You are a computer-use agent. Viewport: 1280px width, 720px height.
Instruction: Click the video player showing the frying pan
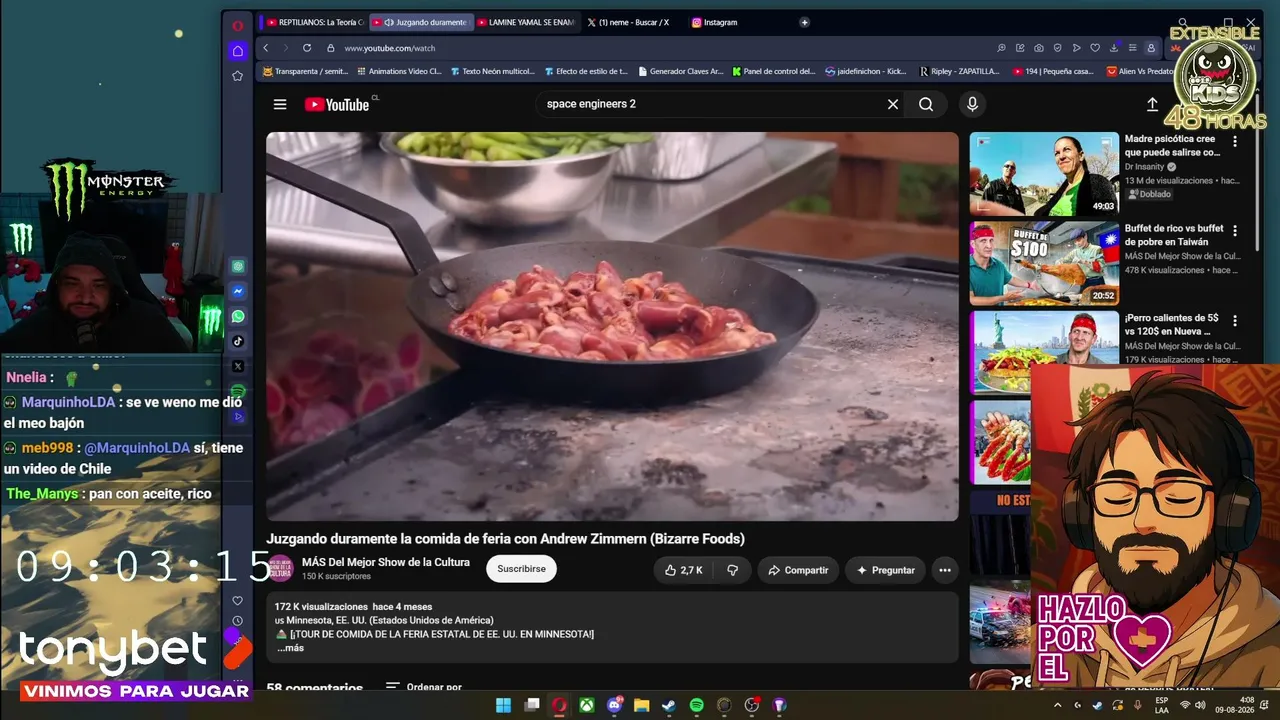612,326
